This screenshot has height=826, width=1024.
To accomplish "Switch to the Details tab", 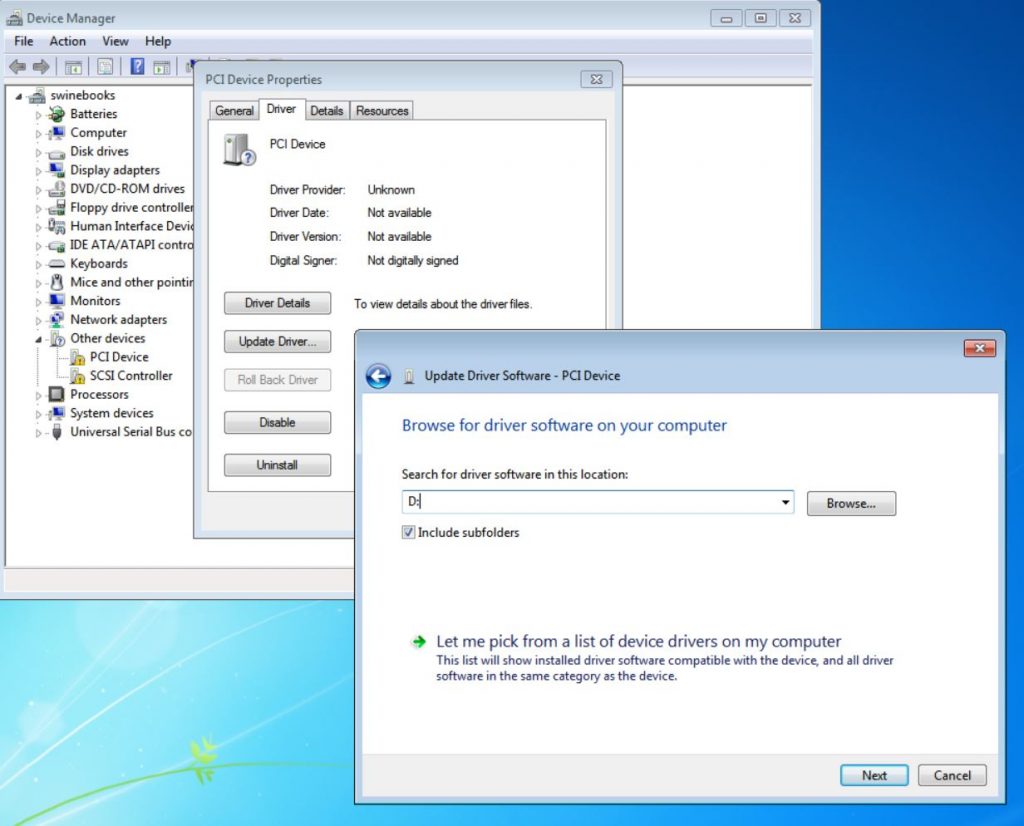I will pyautogui.click(x=326, y=111).
